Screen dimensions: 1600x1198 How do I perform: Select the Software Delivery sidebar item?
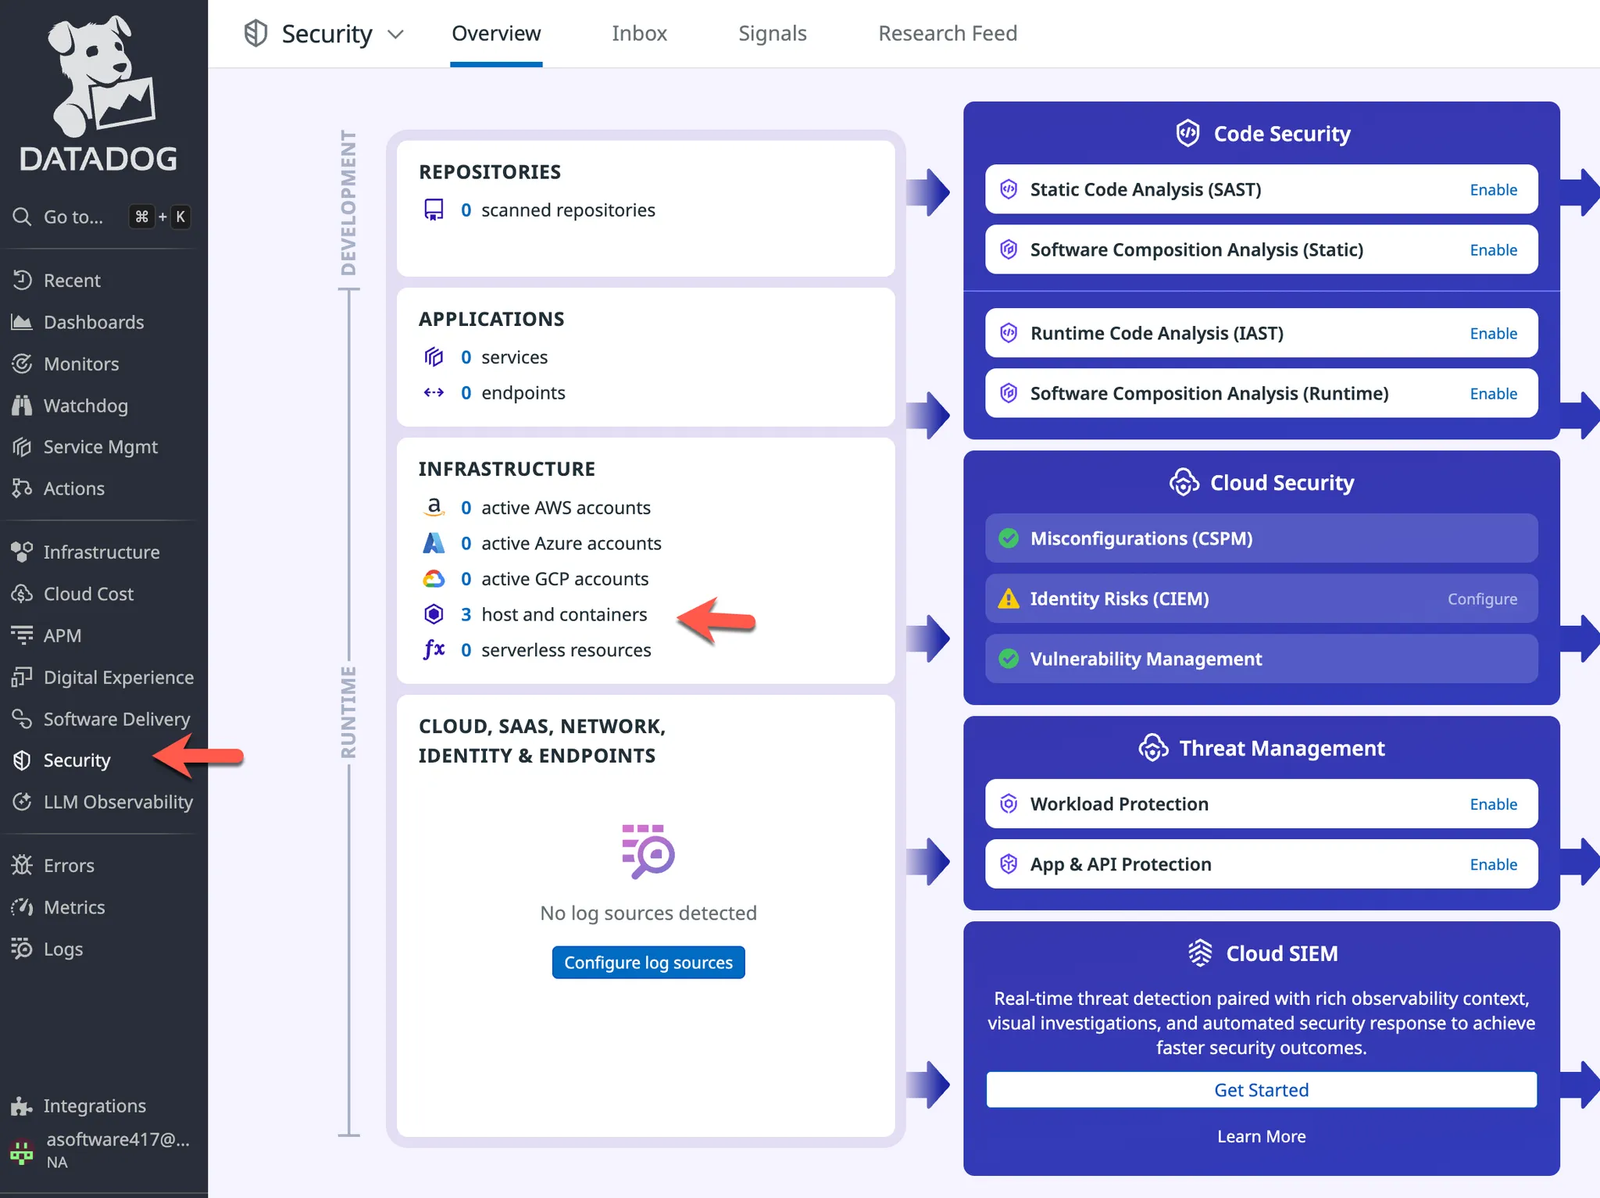click(x=116, y=718)
